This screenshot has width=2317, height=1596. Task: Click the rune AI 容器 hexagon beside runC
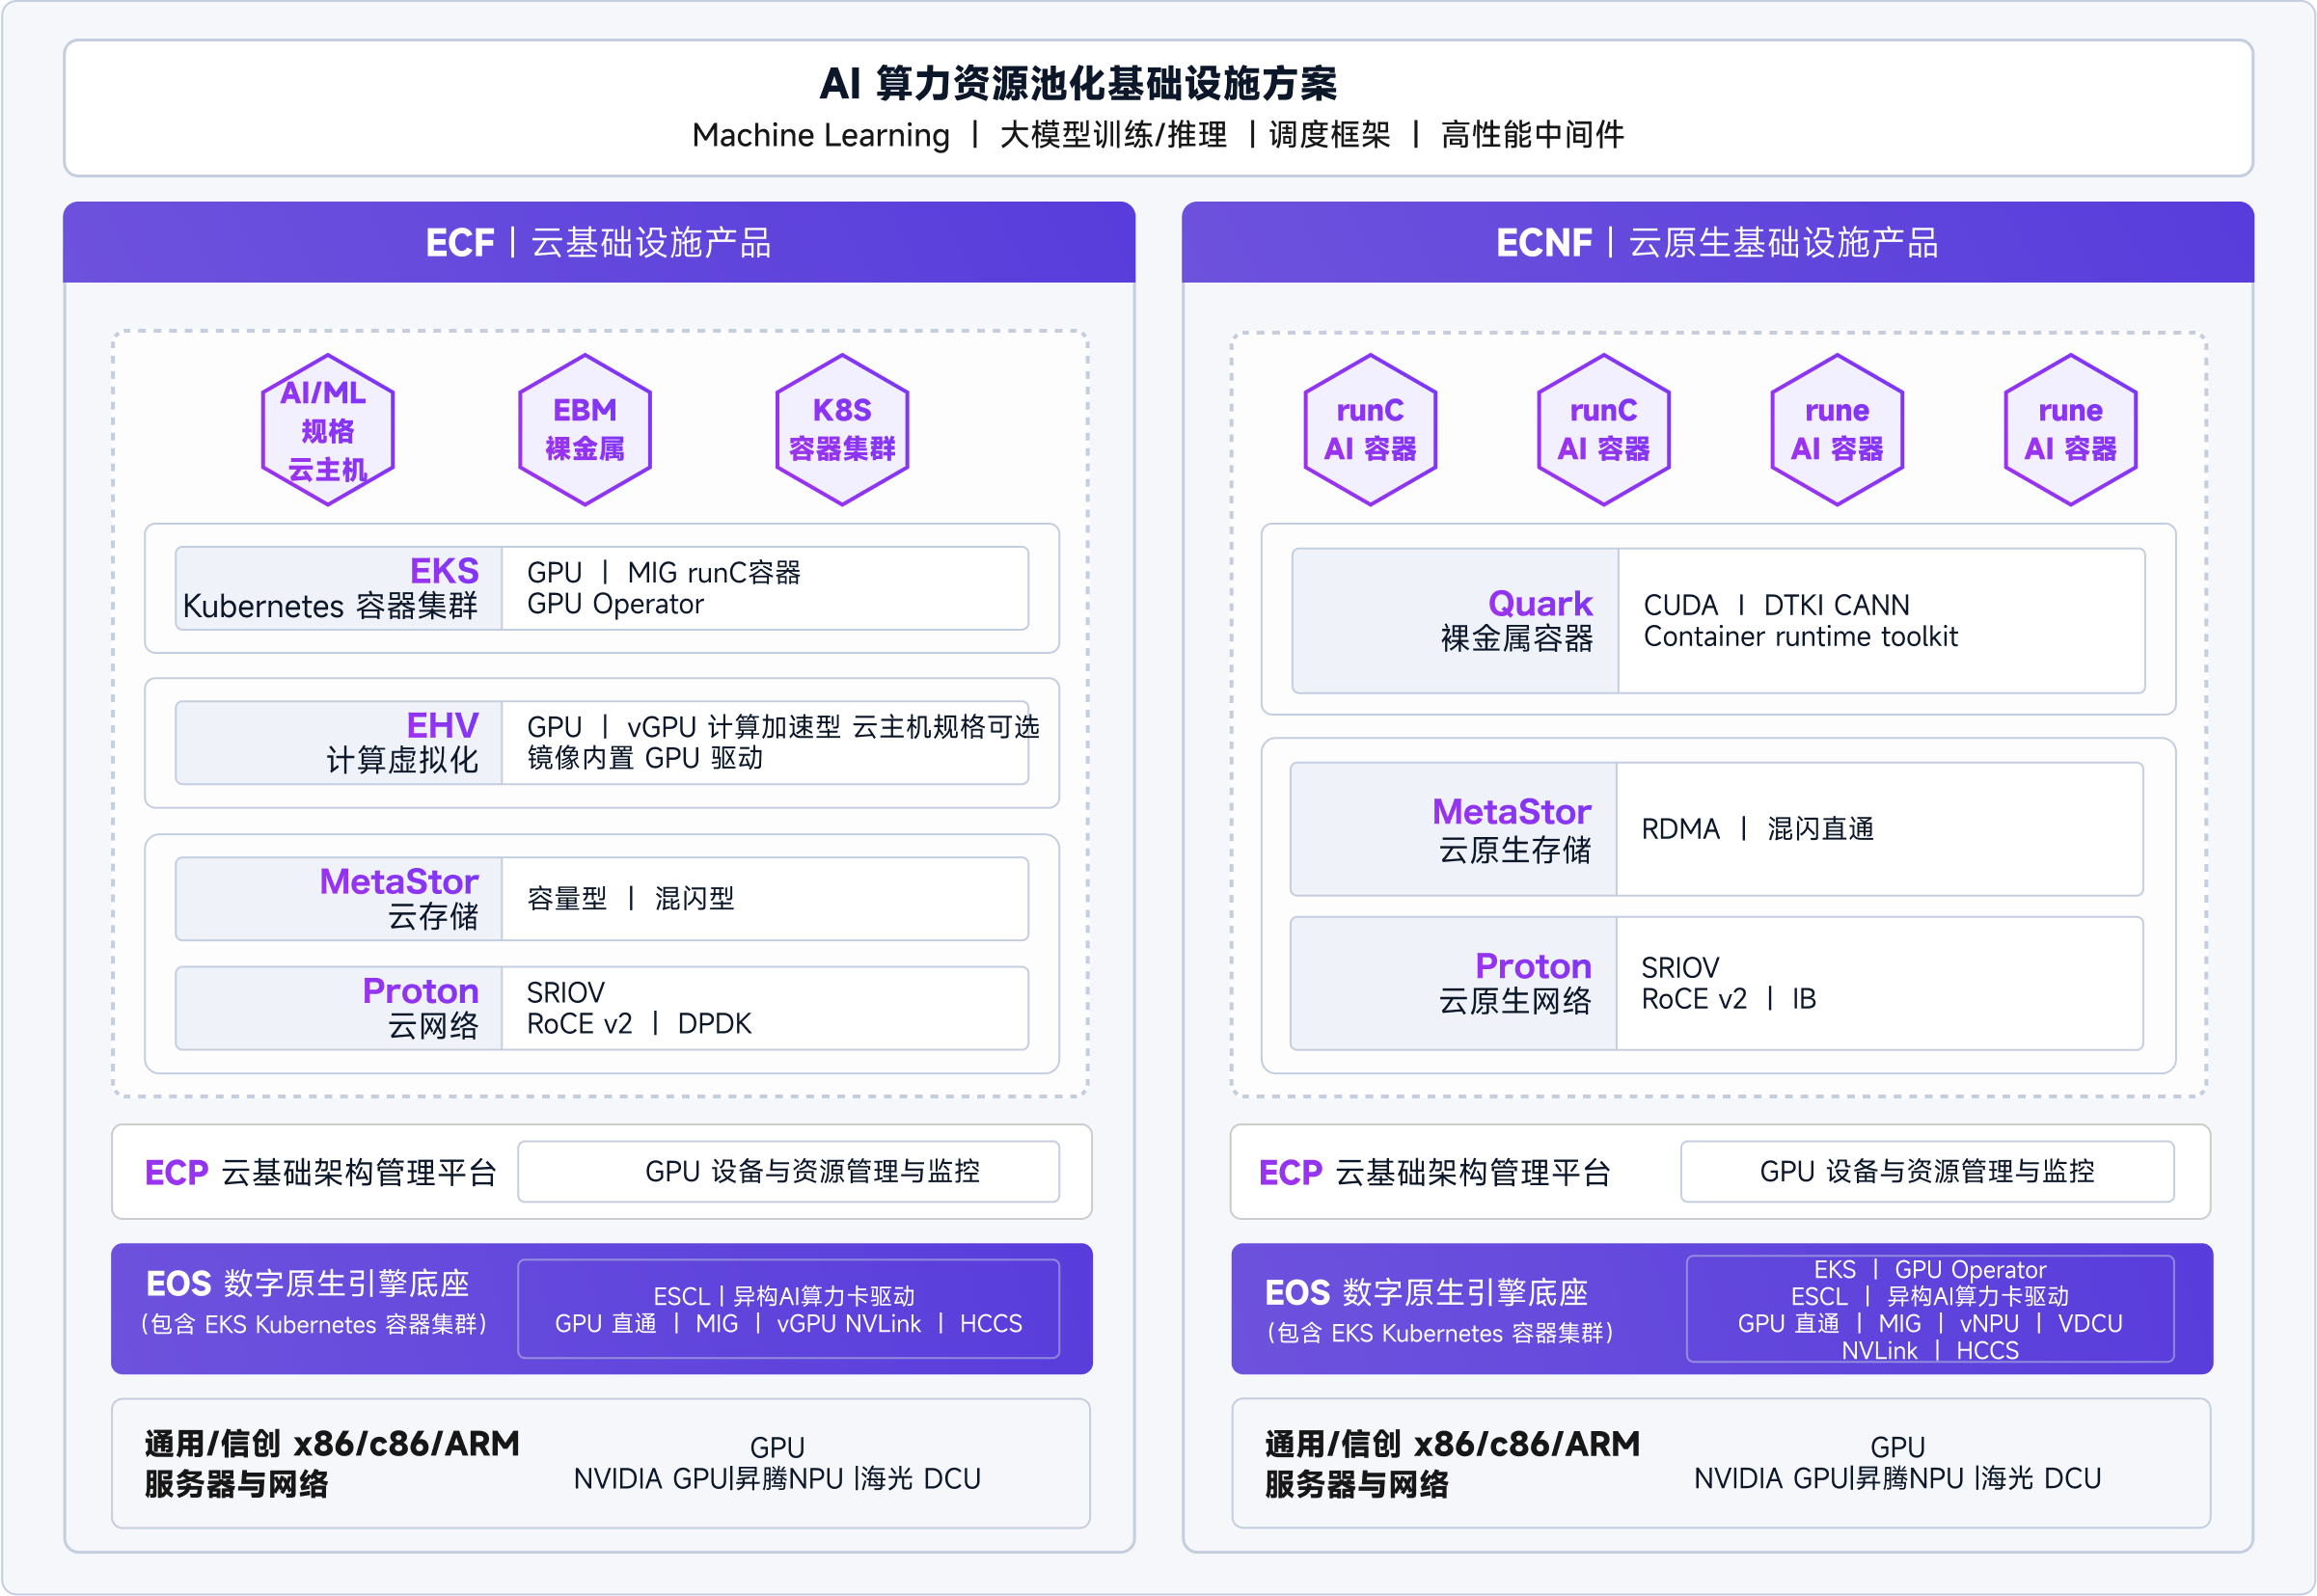(1836, 430)
